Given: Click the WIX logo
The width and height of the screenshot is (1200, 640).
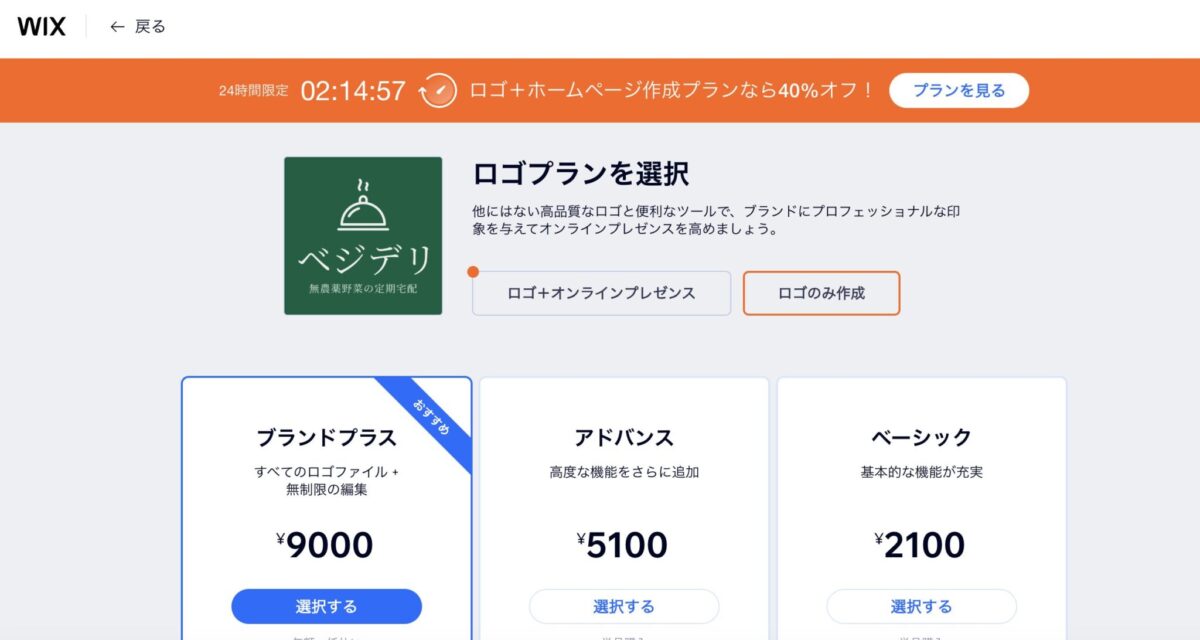Looking at the screenshot, I should (41, 27).
